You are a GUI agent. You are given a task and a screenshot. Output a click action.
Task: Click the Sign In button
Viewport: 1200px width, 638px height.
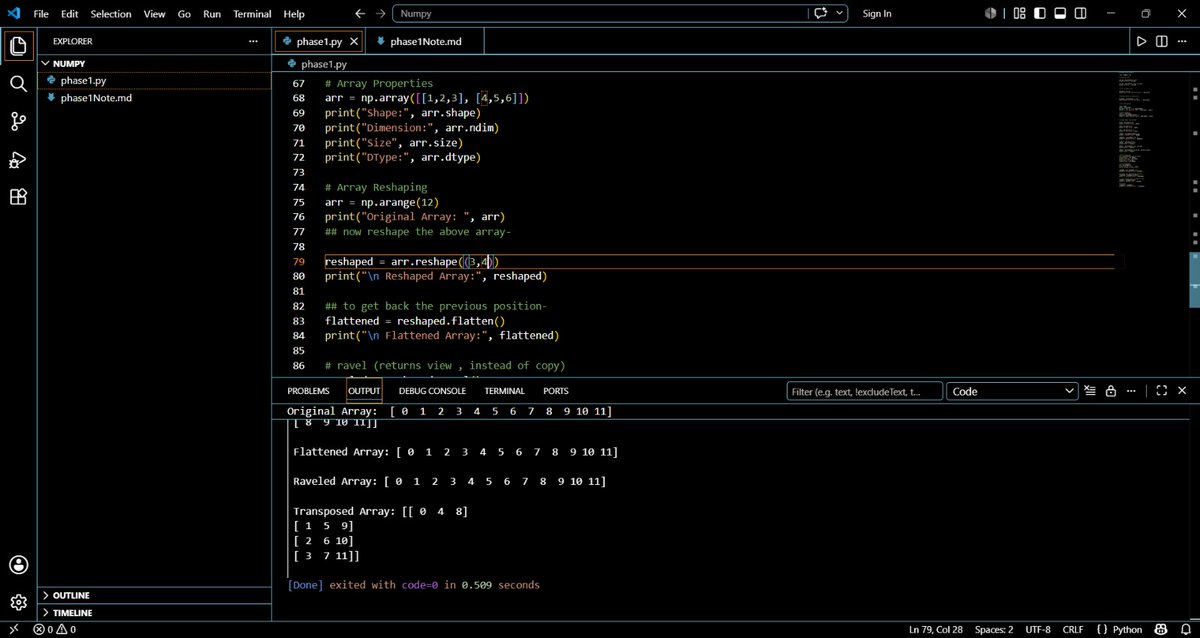click(877, 14)
